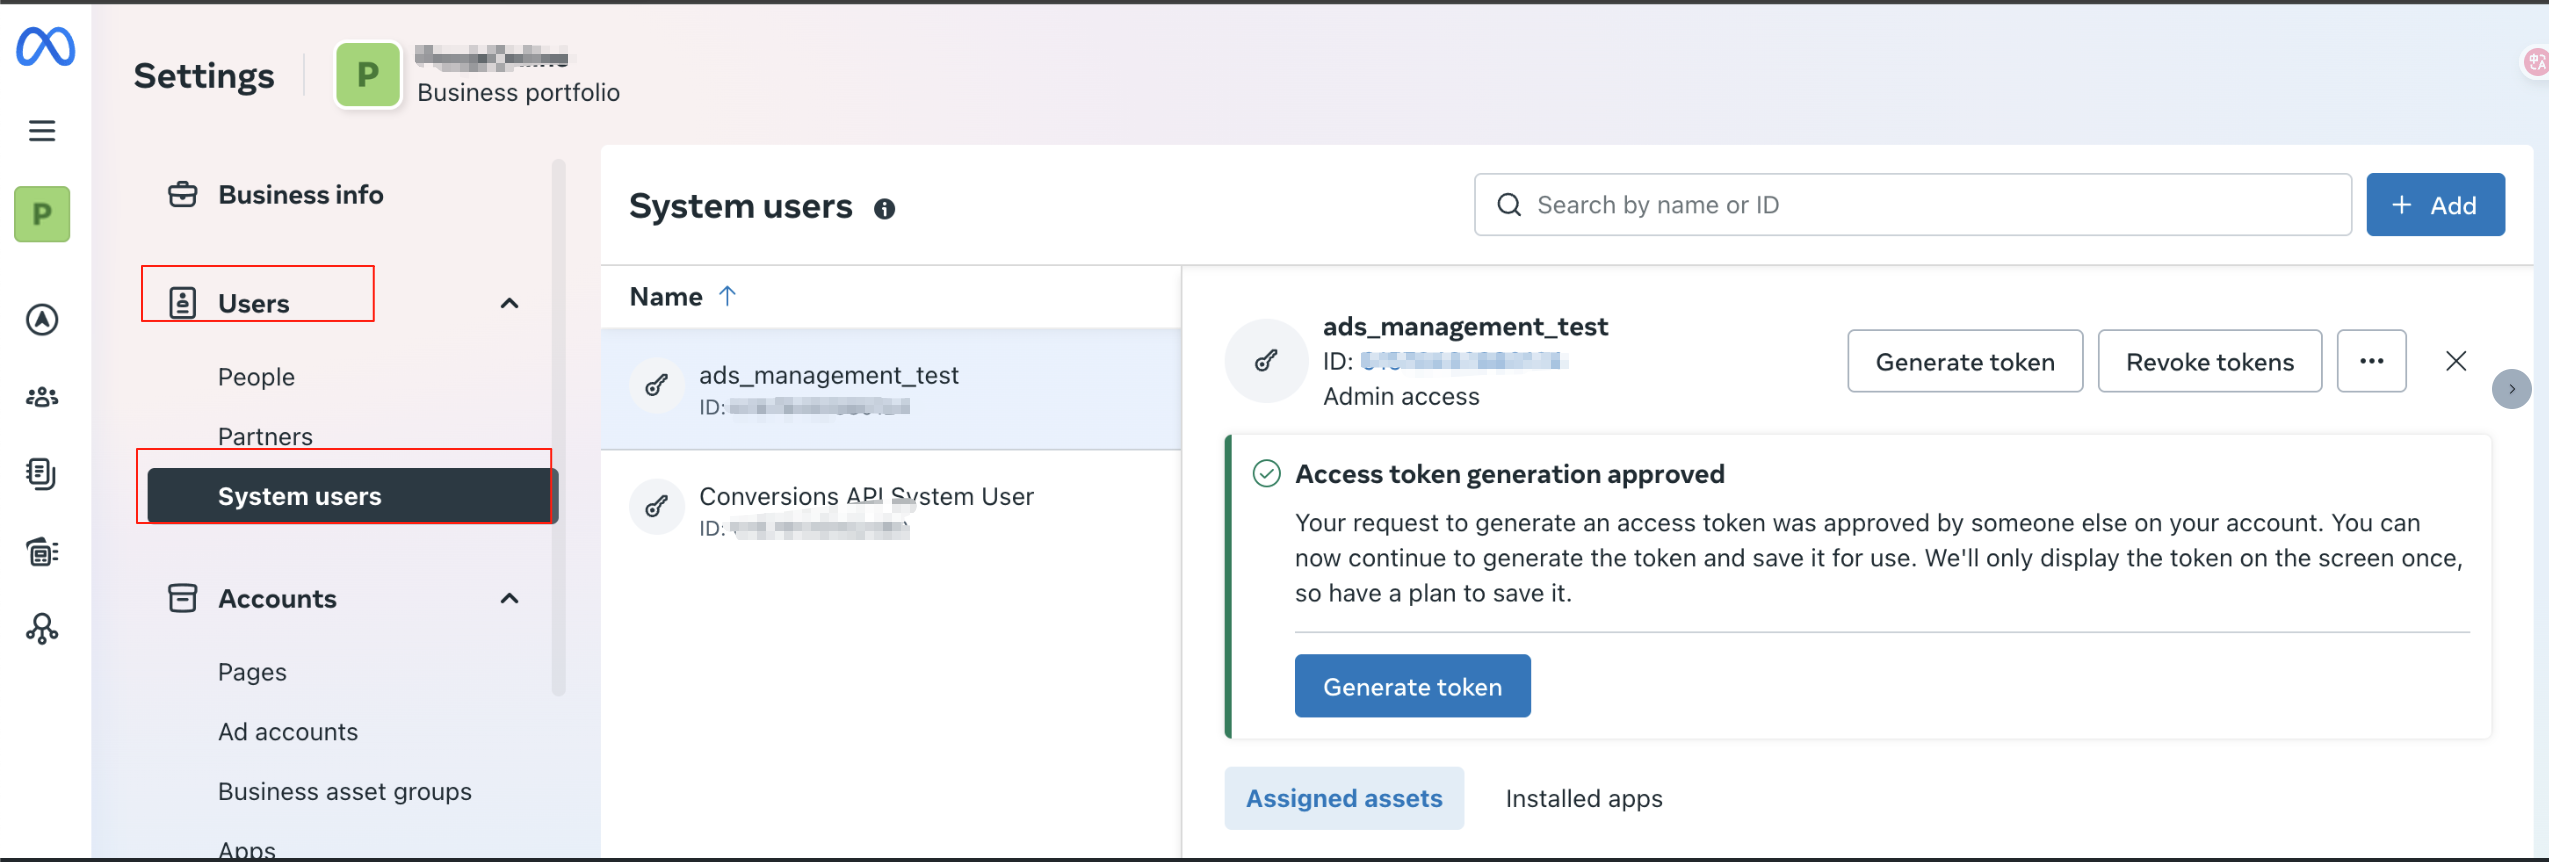Switch to the Installed apps tab
The image size is (2549, 862).
[1583, 798]
